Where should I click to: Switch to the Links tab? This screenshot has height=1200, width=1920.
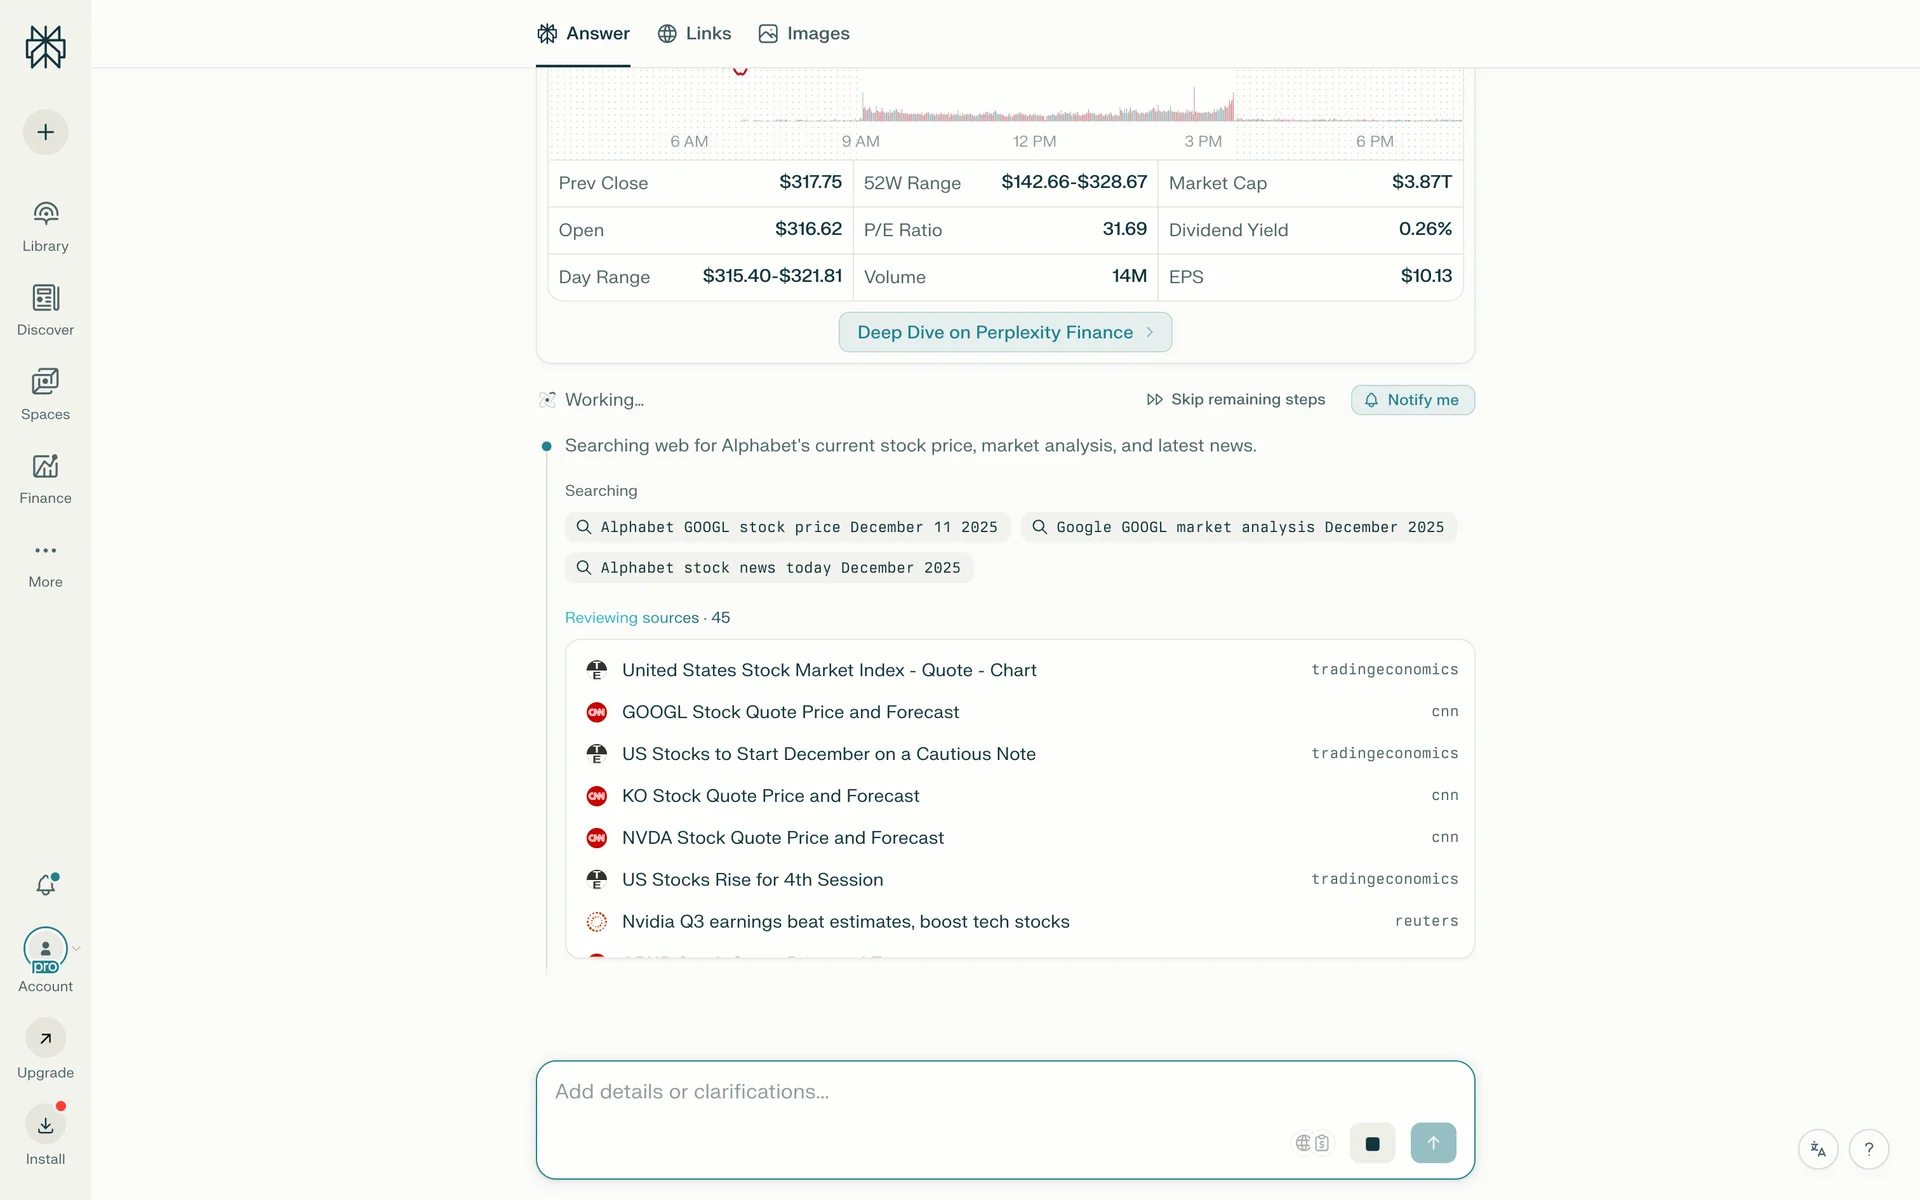(x=694, y=34)
